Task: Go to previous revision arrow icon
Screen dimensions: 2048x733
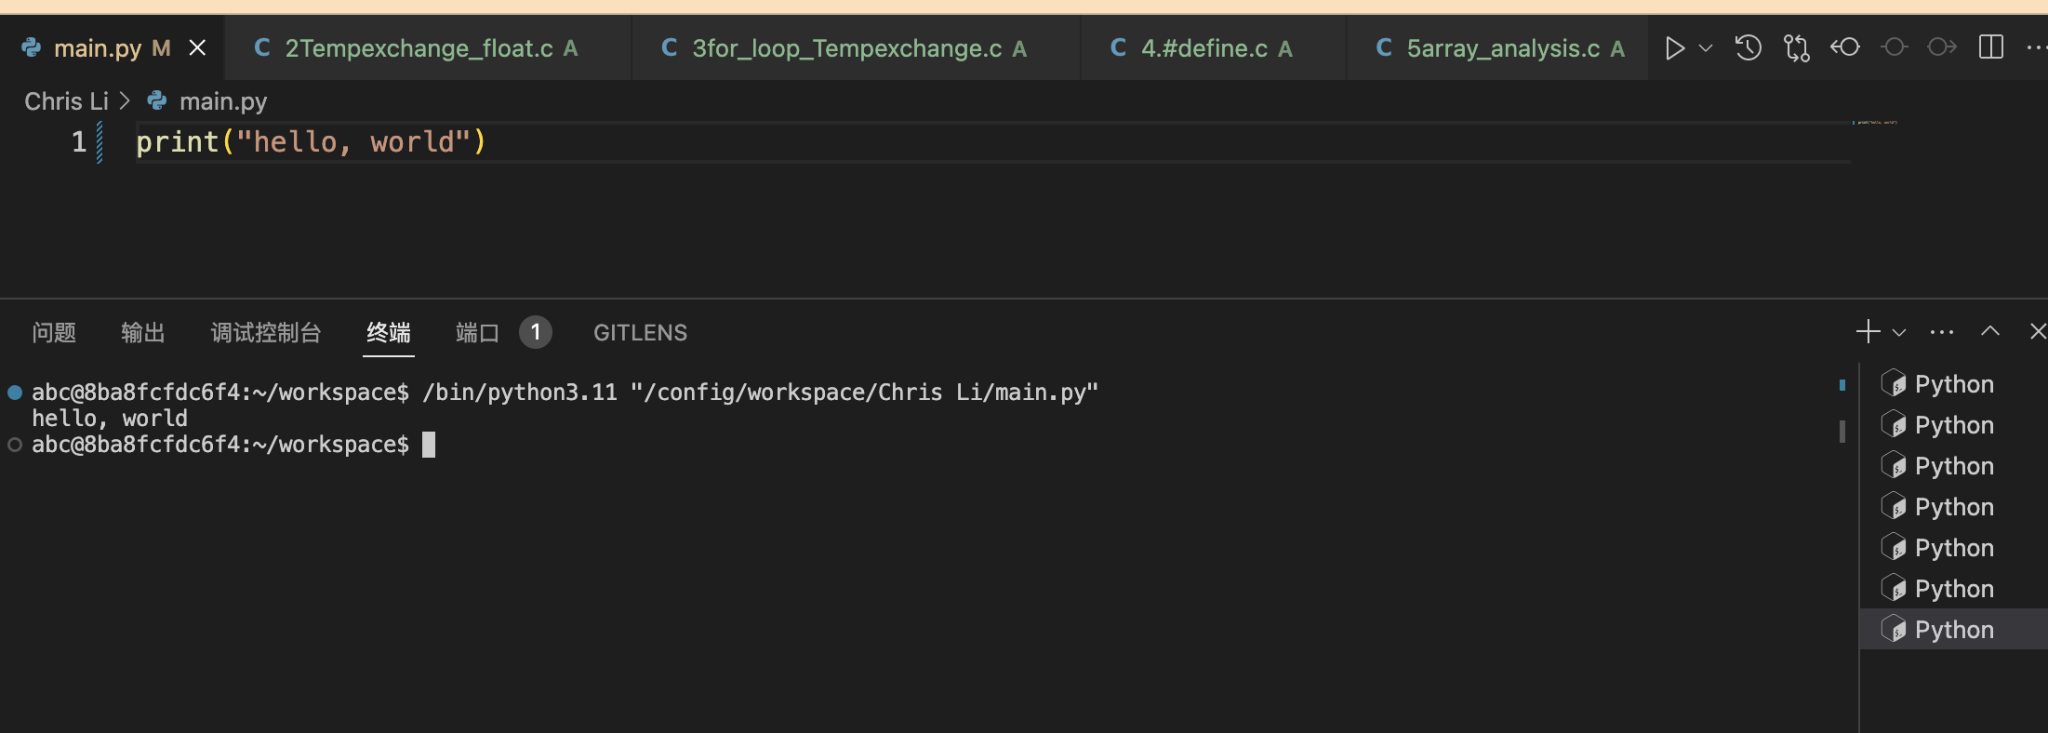Action: [x=1845, y=48]
